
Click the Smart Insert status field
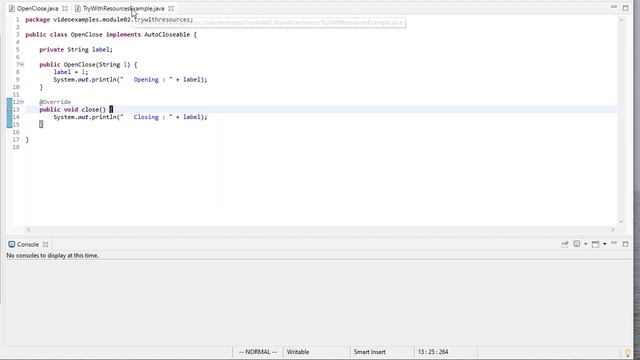[369, 352]
